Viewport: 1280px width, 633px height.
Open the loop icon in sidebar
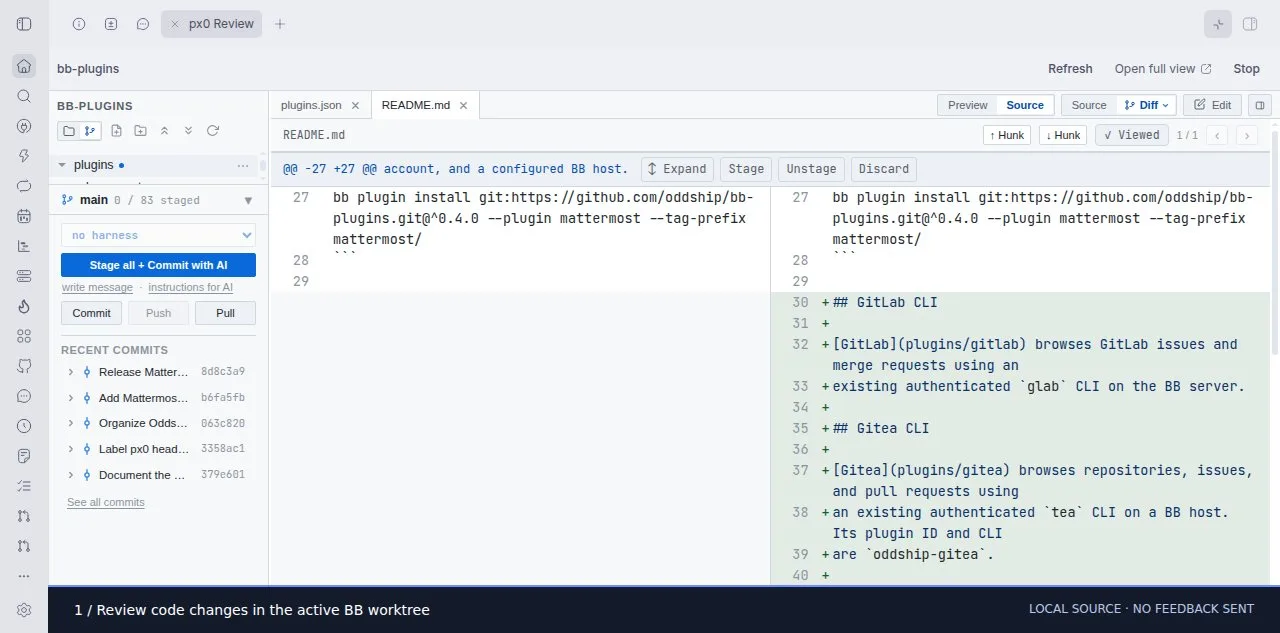point(24,186)
